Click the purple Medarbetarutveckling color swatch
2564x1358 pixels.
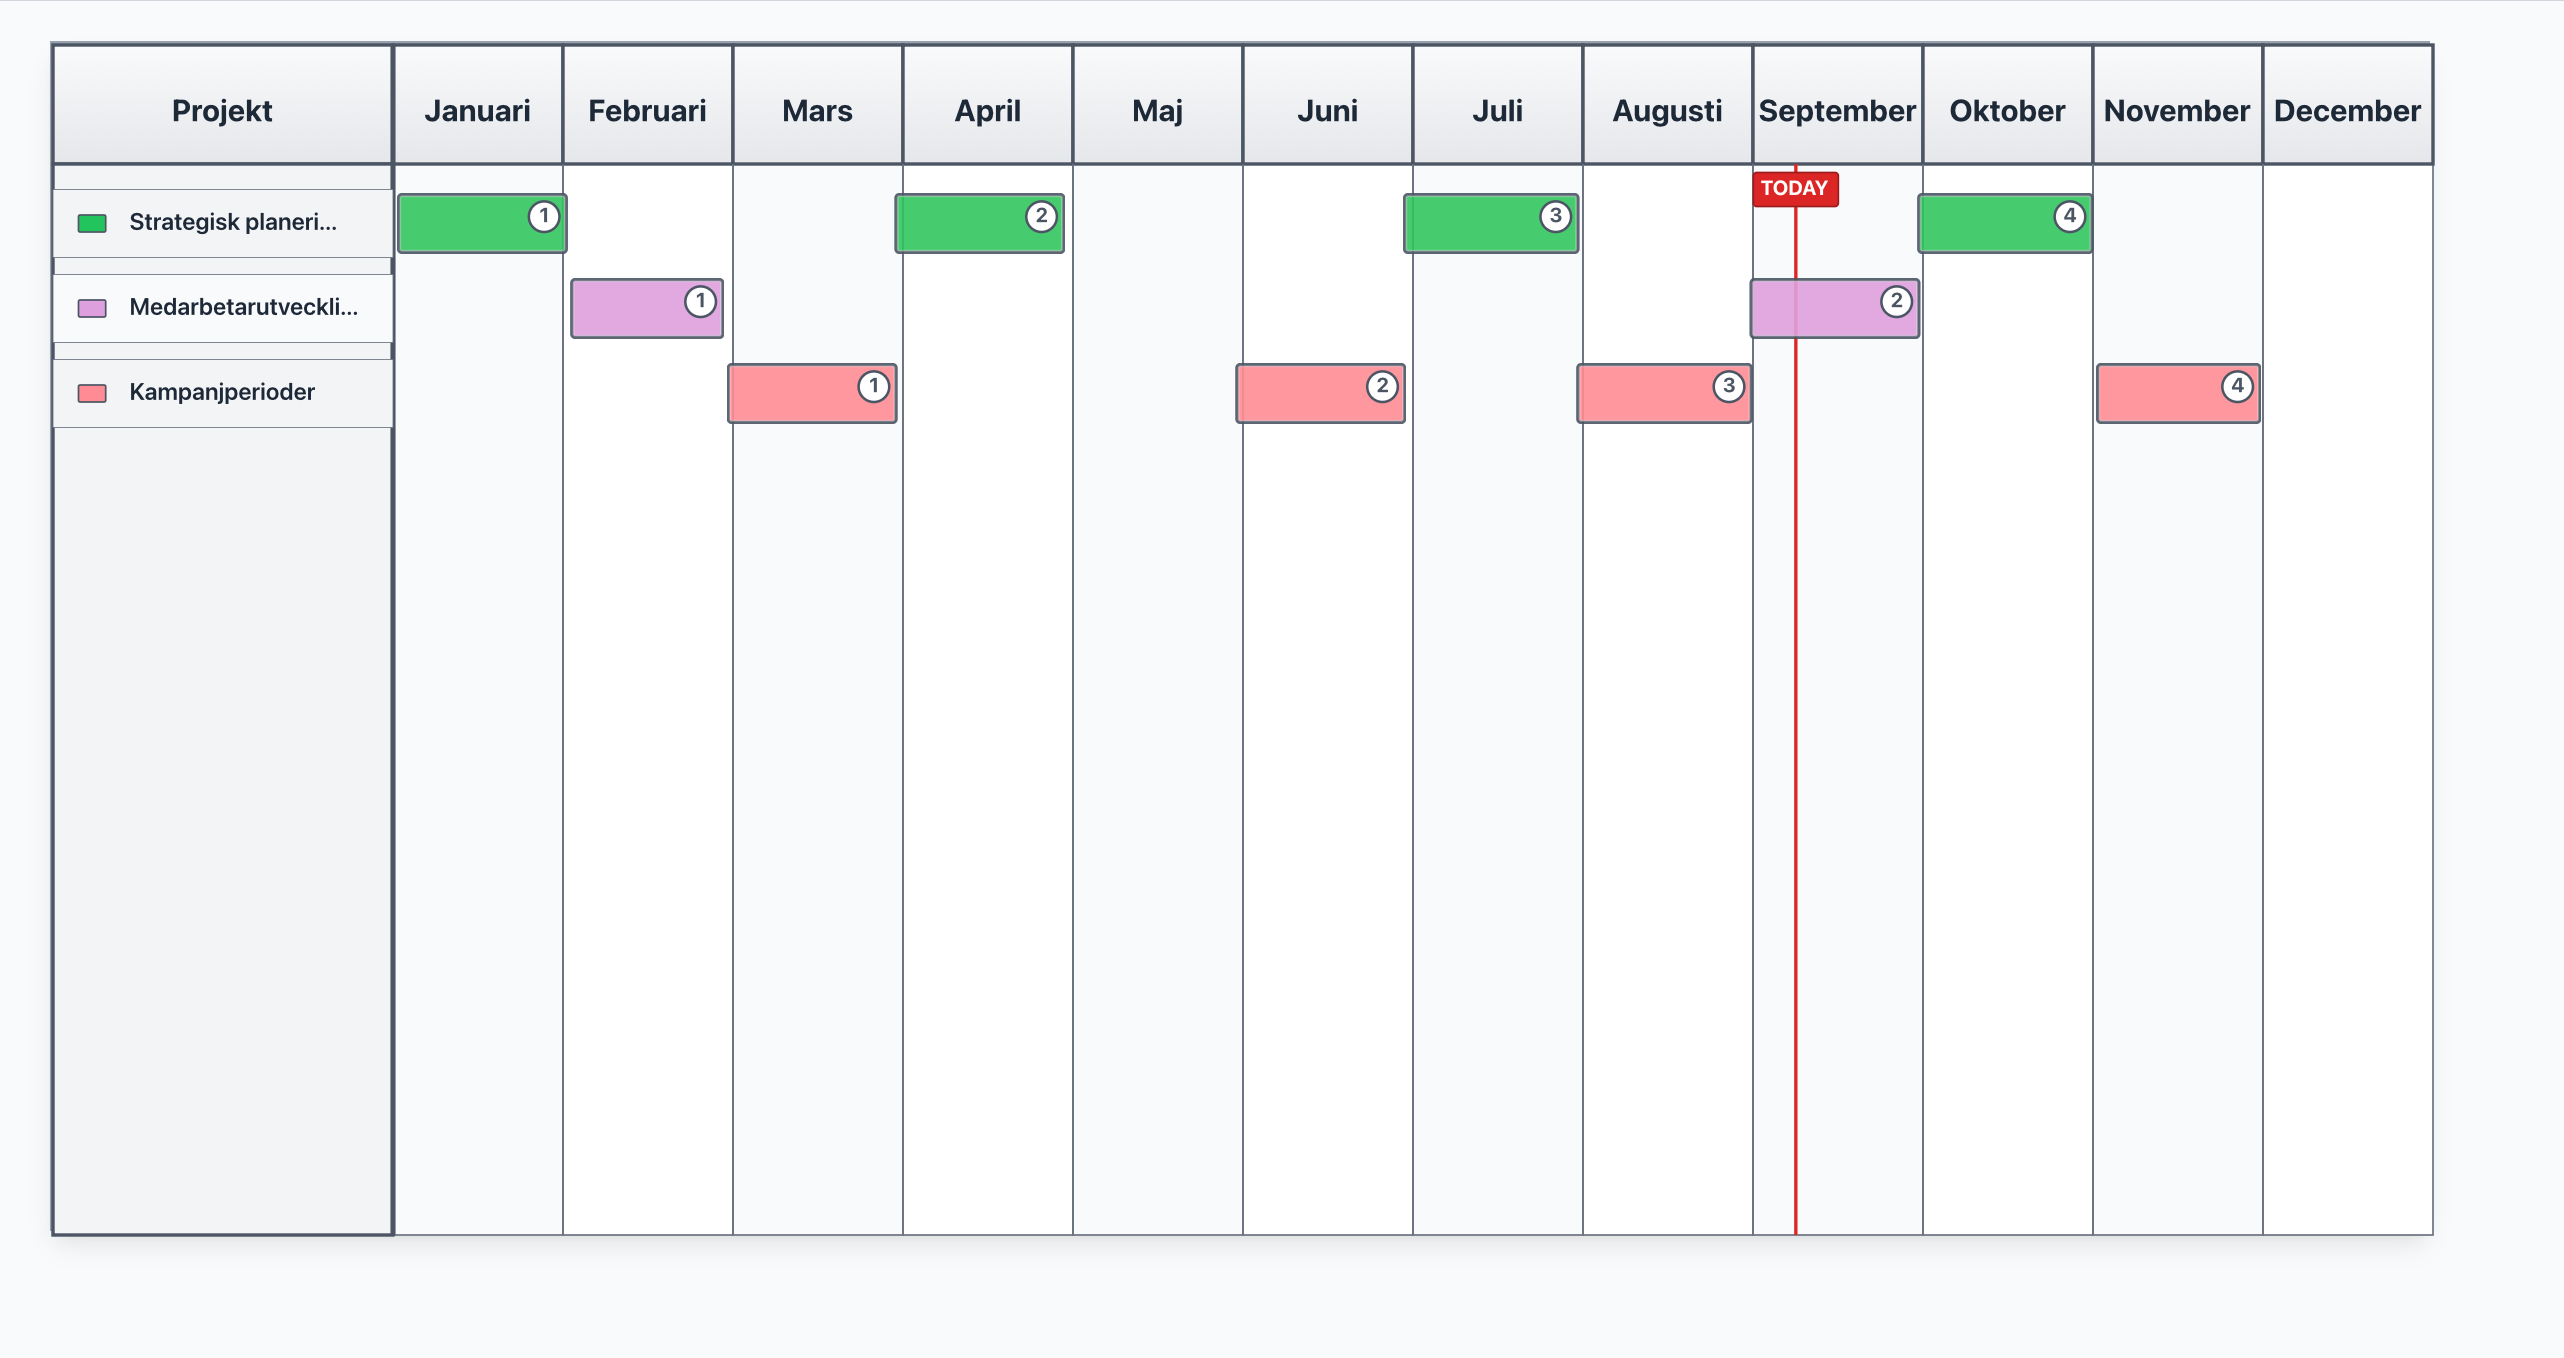pos(92,308)
